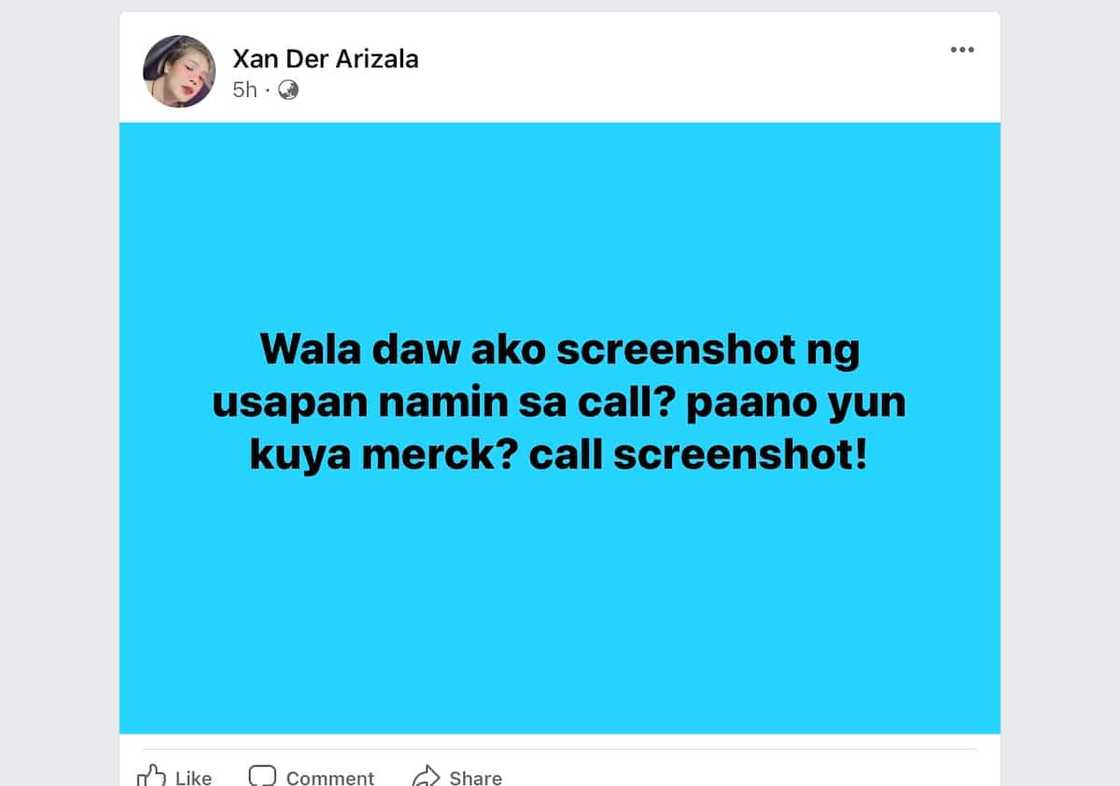Viewport: 1120px width, 786px height.
Task: Click the line 'kuya merck? call screenshot!'
Action: 559,454
